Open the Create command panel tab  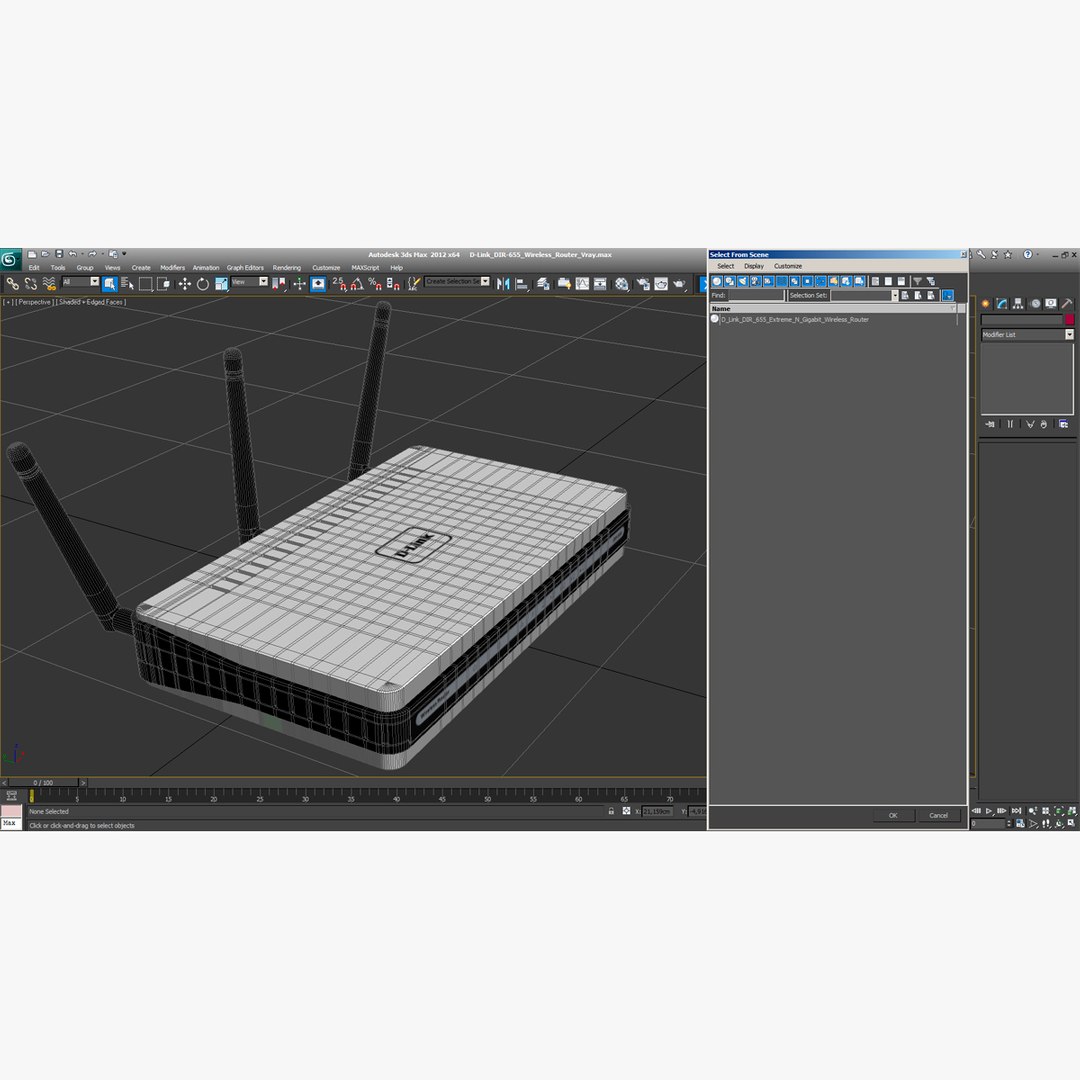point(986,304)
